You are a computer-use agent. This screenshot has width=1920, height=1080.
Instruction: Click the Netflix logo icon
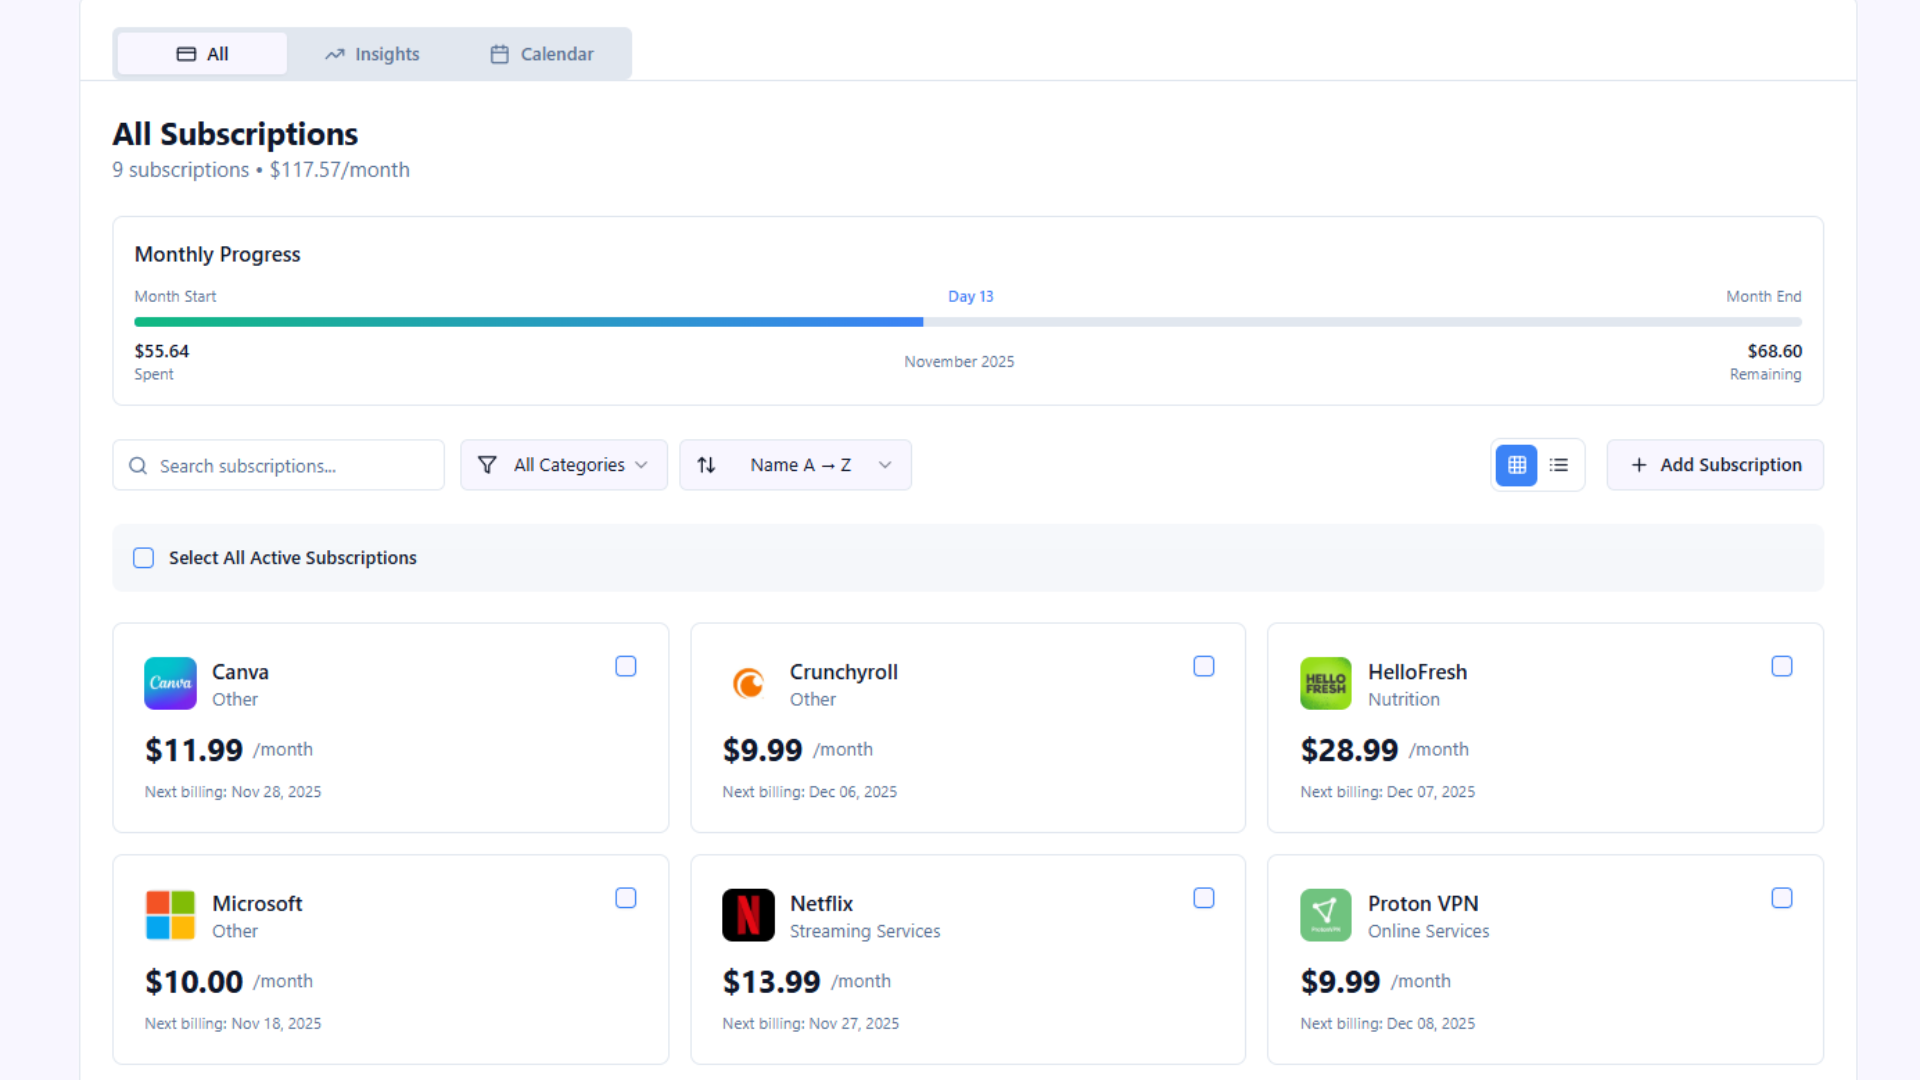[748, 915]
